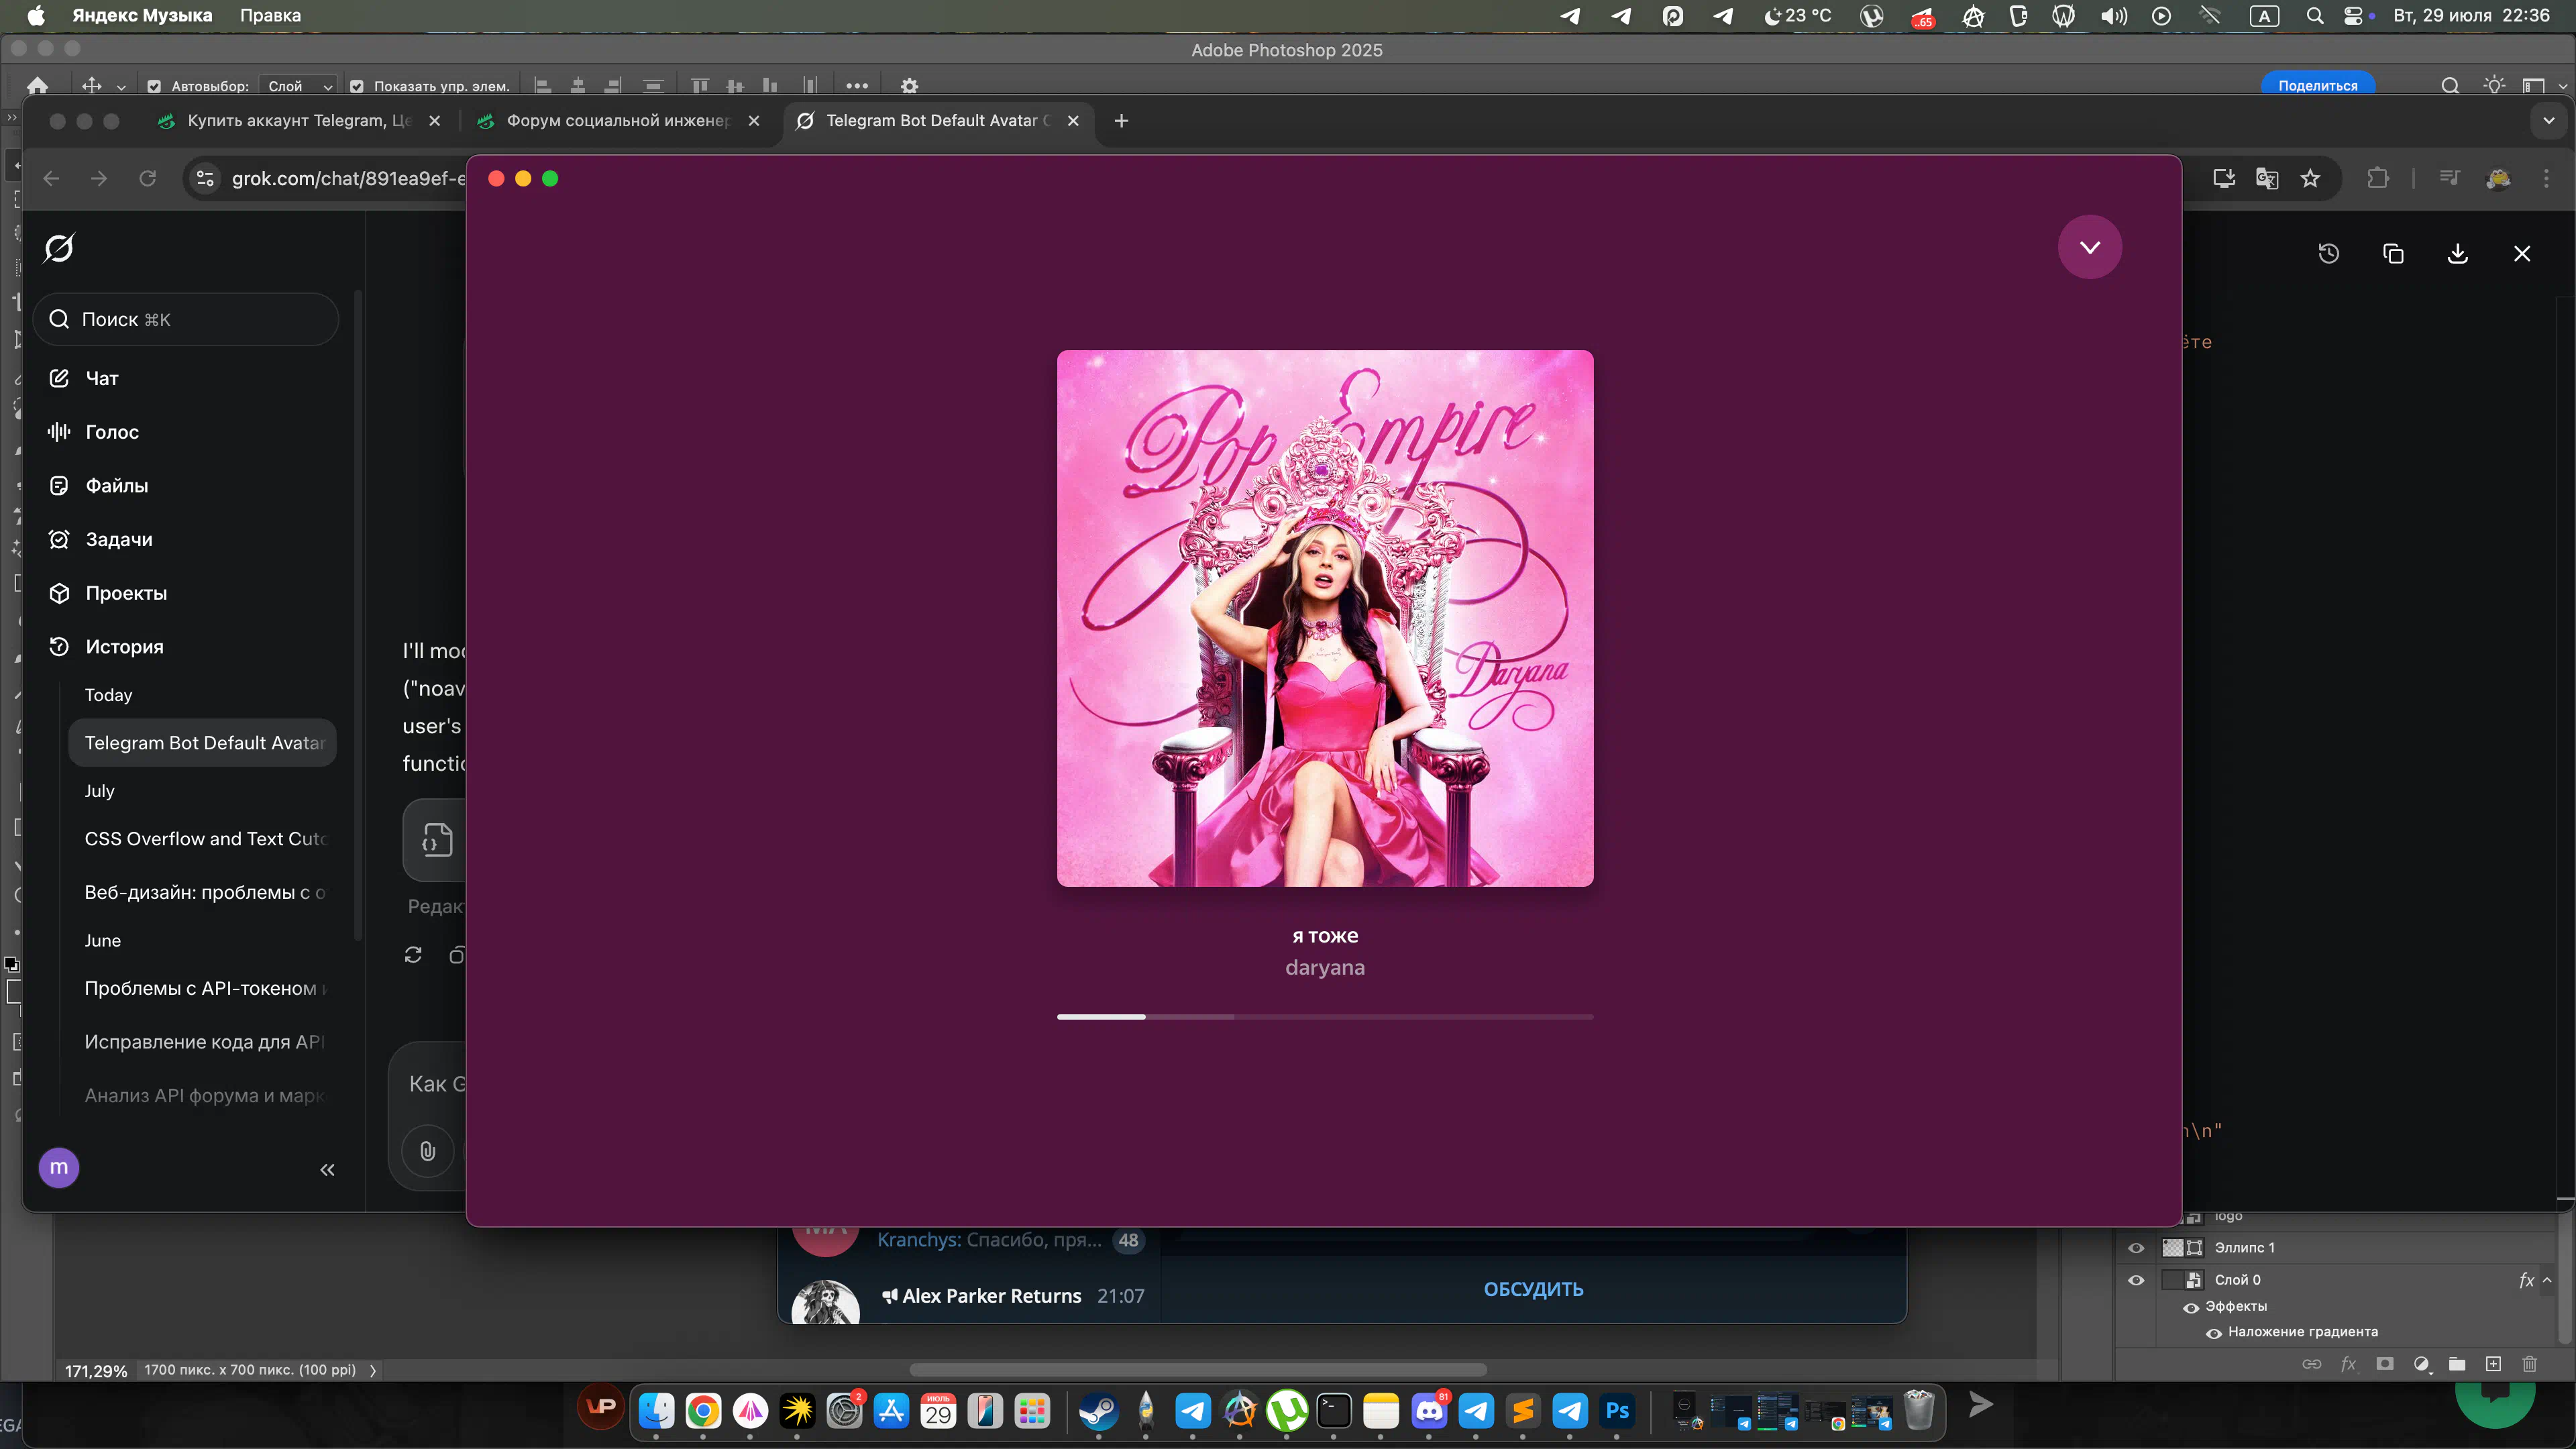The image size is (2576, 1449).
Task: Delete layer with trash icon in Layers panel
Action: 2530,1364
